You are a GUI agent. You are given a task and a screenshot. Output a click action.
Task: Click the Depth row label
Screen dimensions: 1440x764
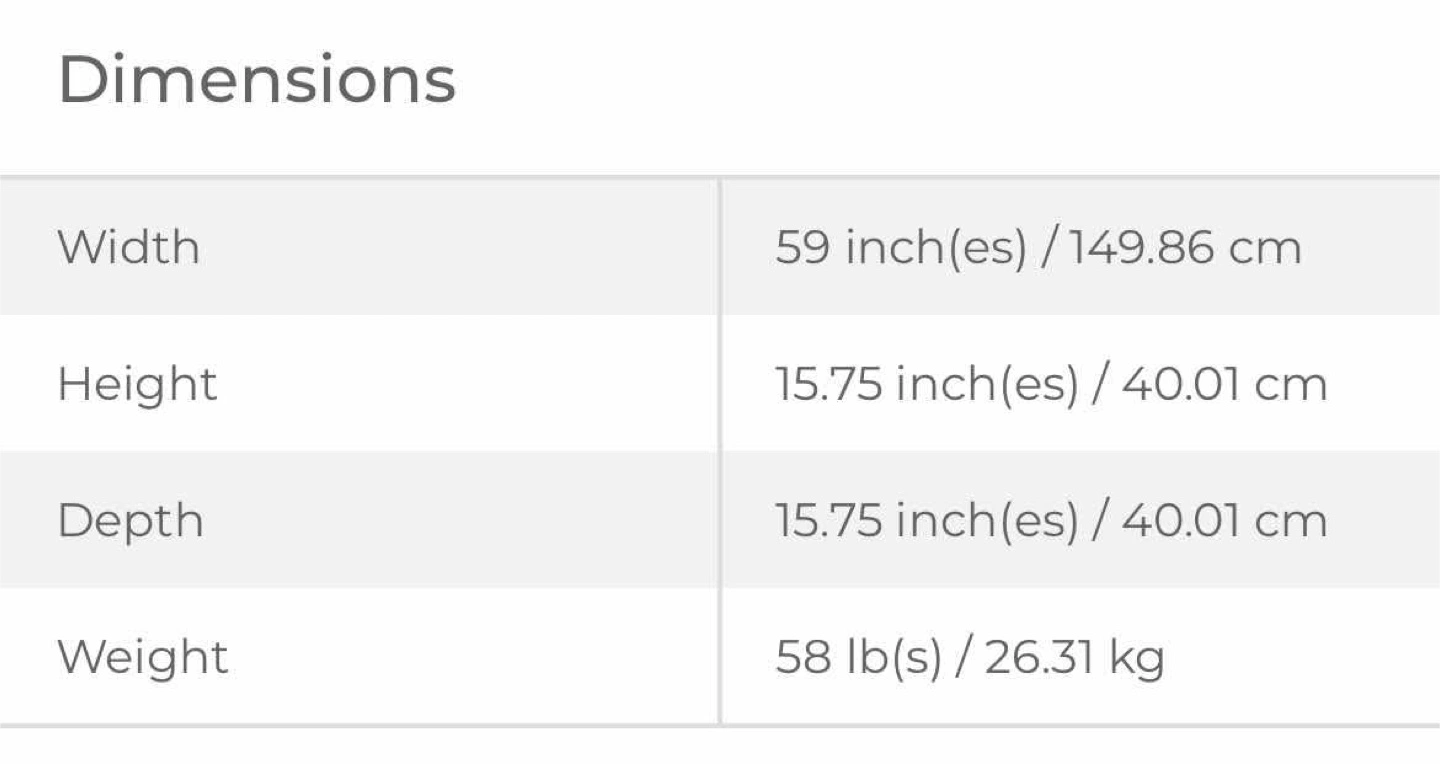(x=130, y=521)
